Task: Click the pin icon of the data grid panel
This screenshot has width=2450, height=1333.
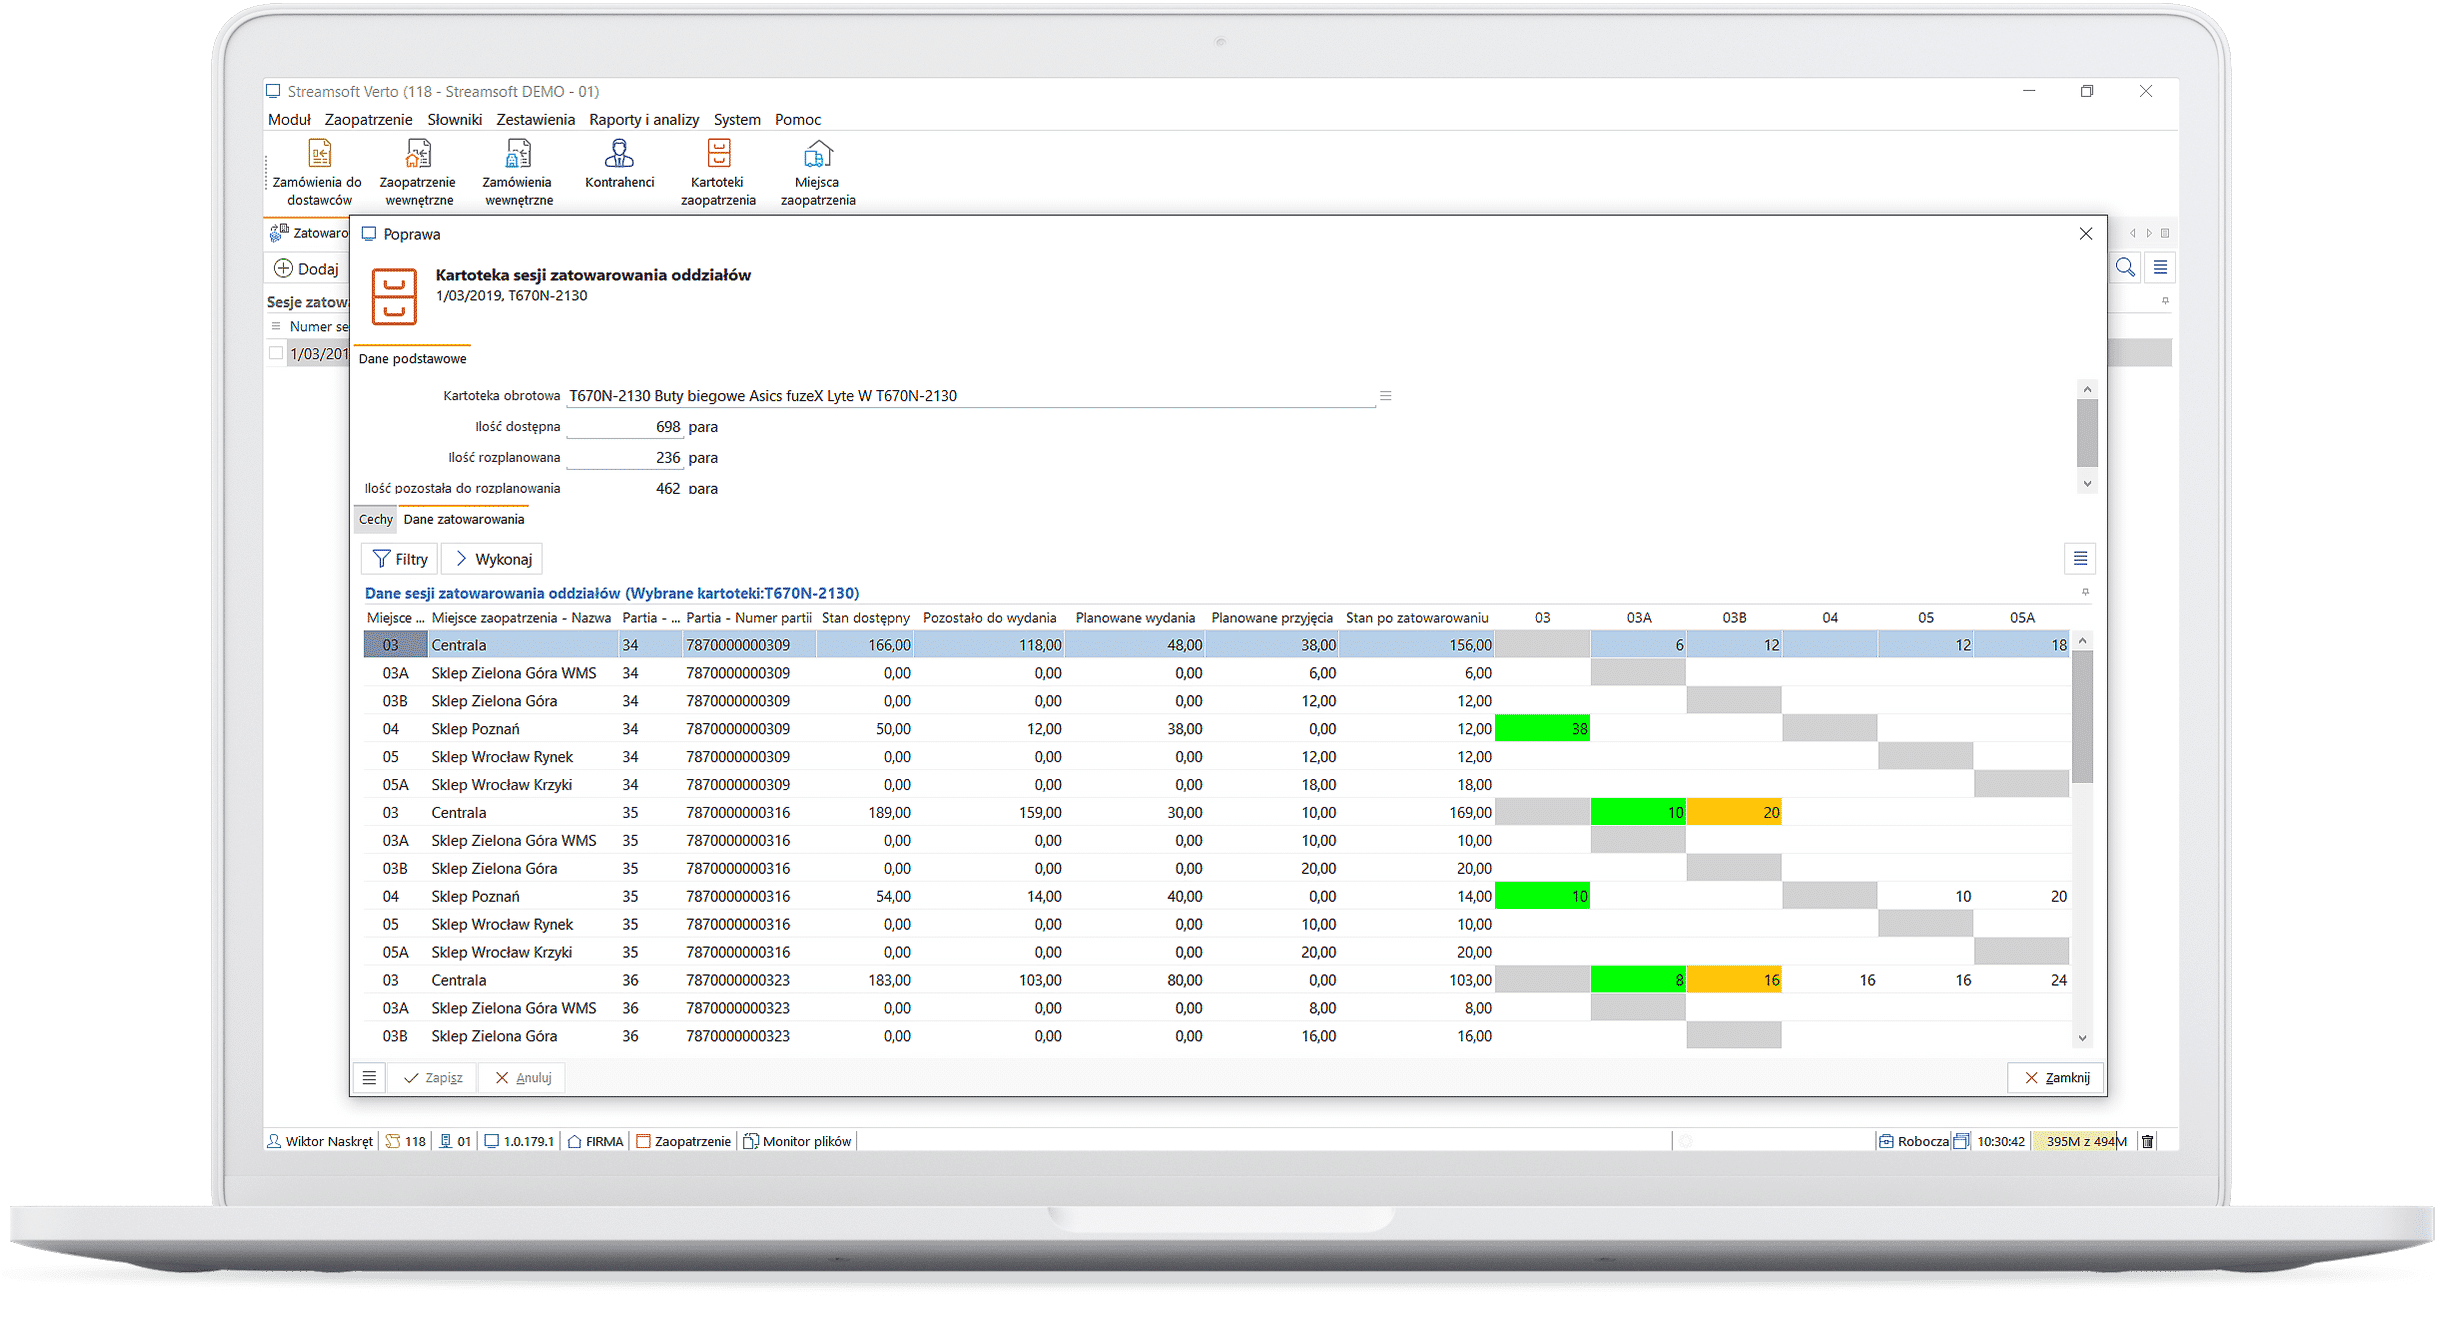Action: pyautogui.click(x=2085, y=593)
